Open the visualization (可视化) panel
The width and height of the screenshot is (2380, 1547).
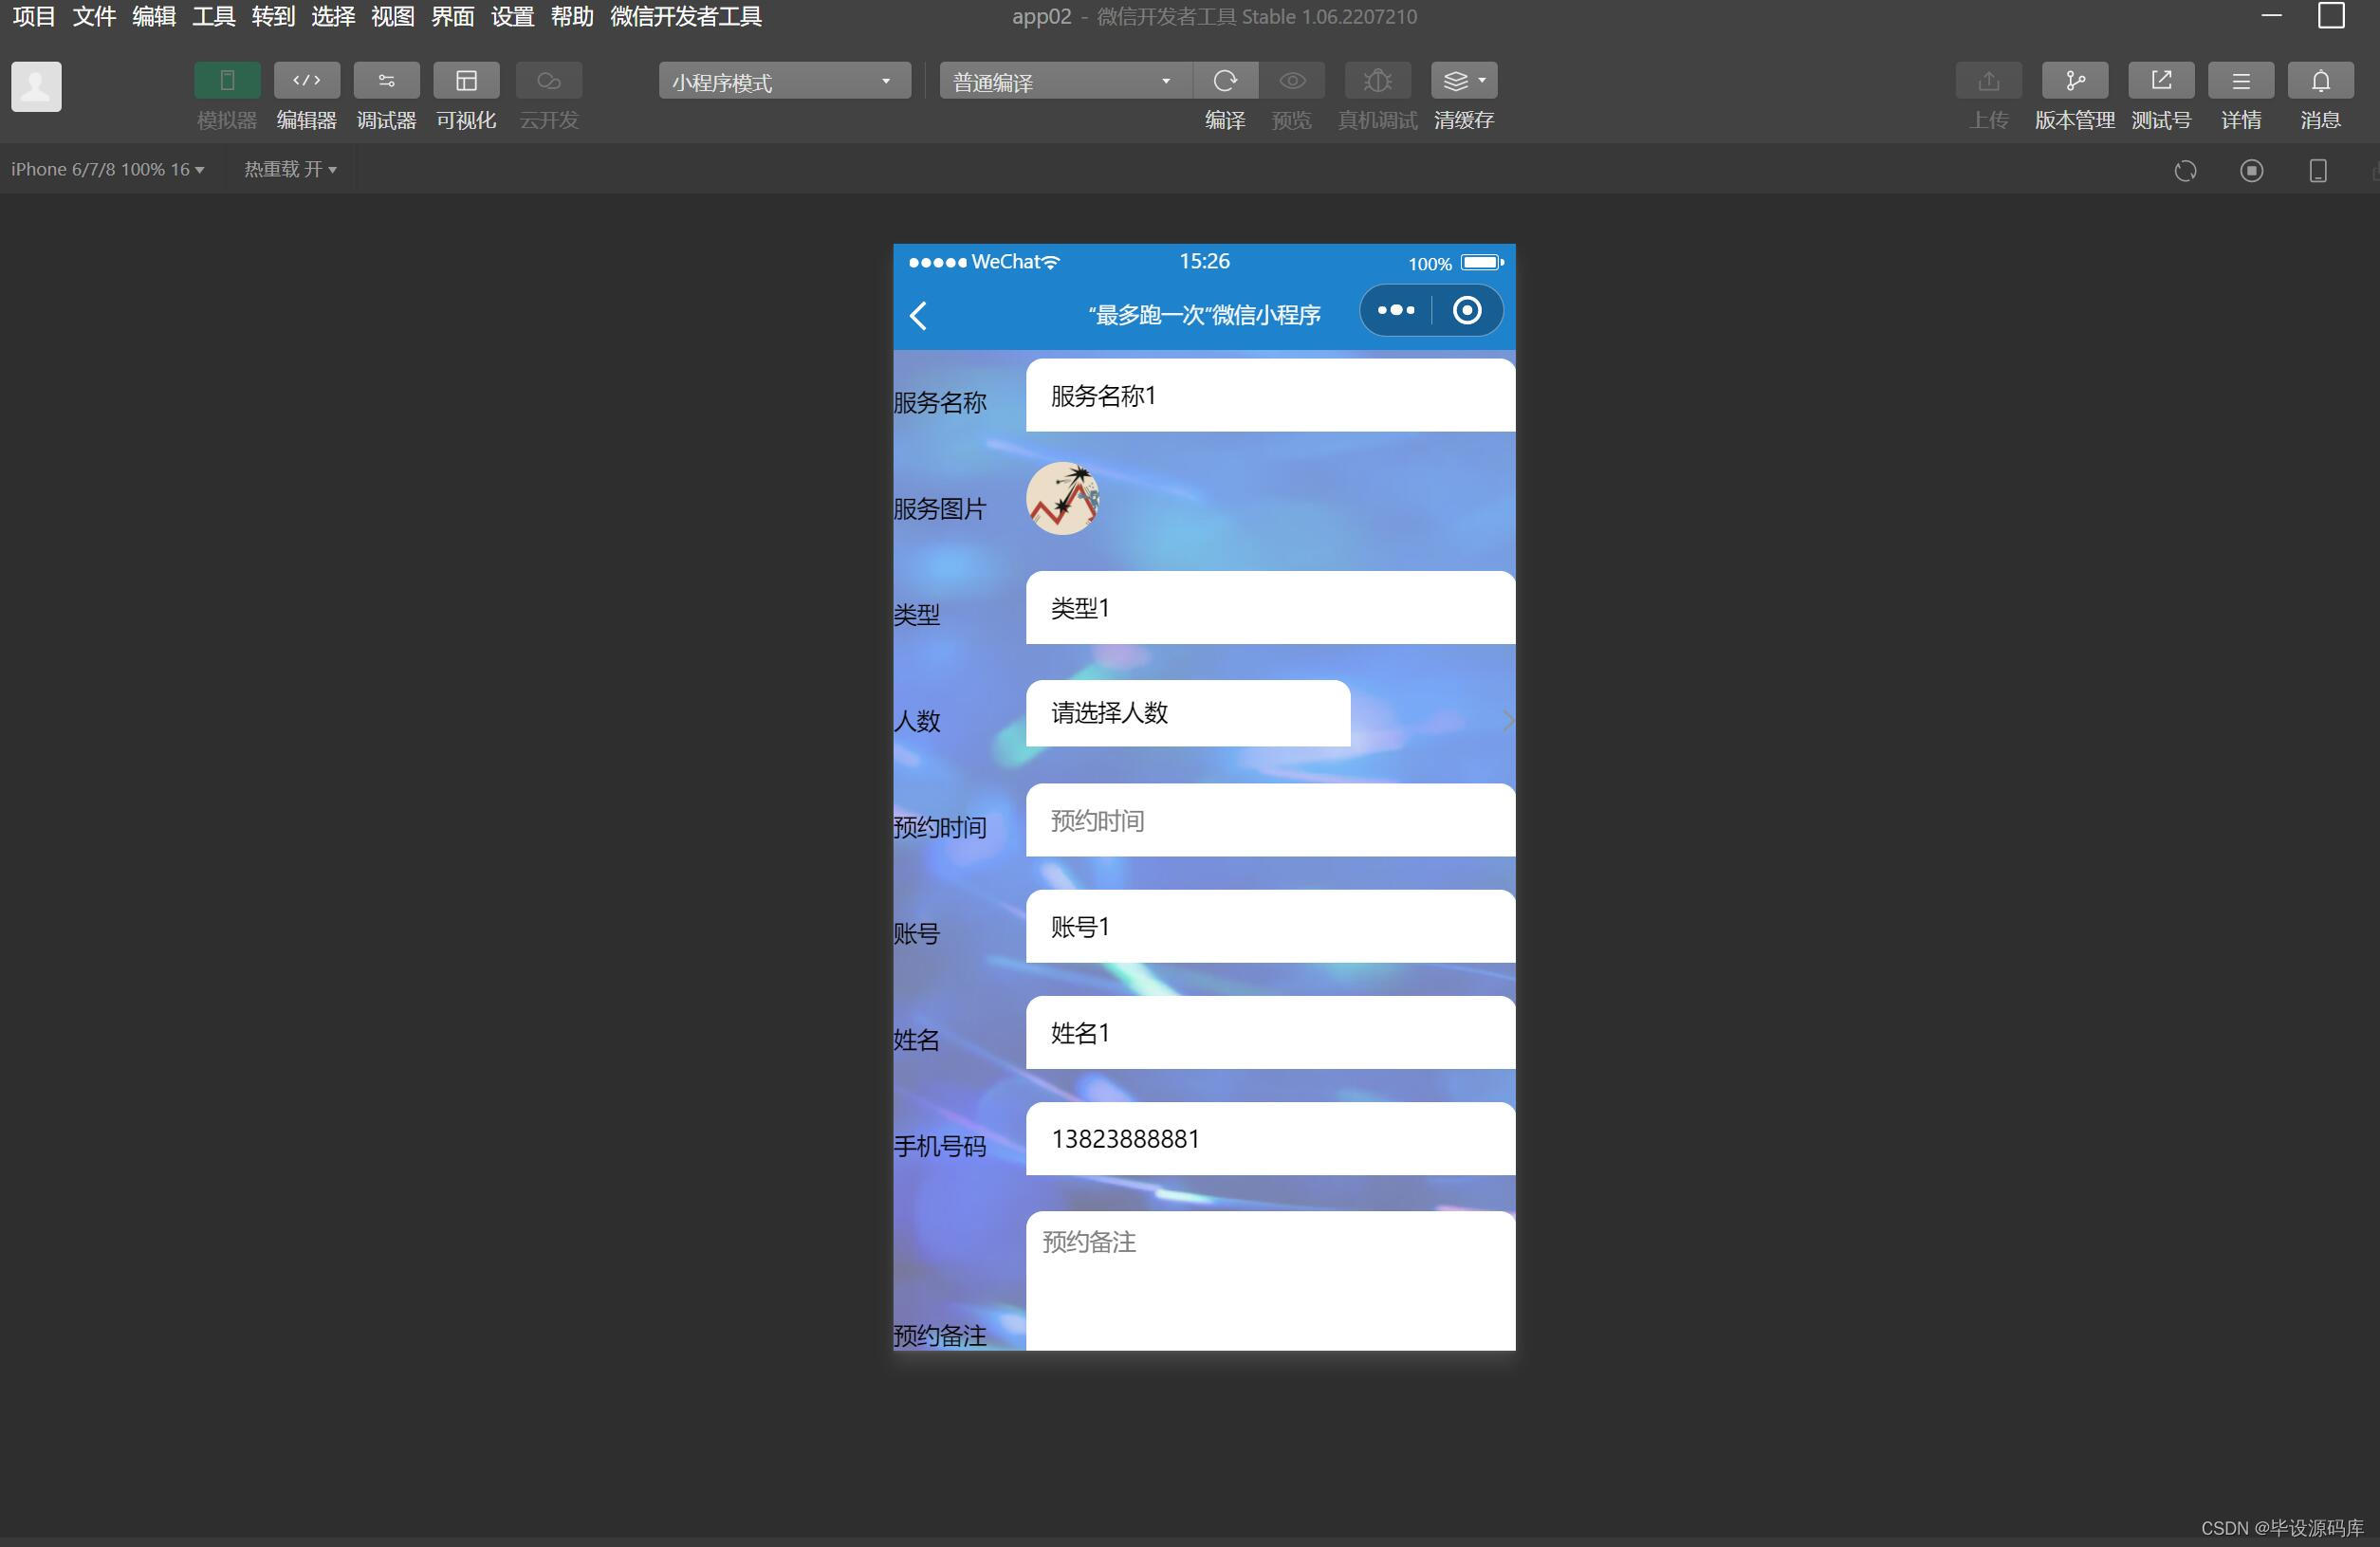pyautogui.click(x=466, y=81)
